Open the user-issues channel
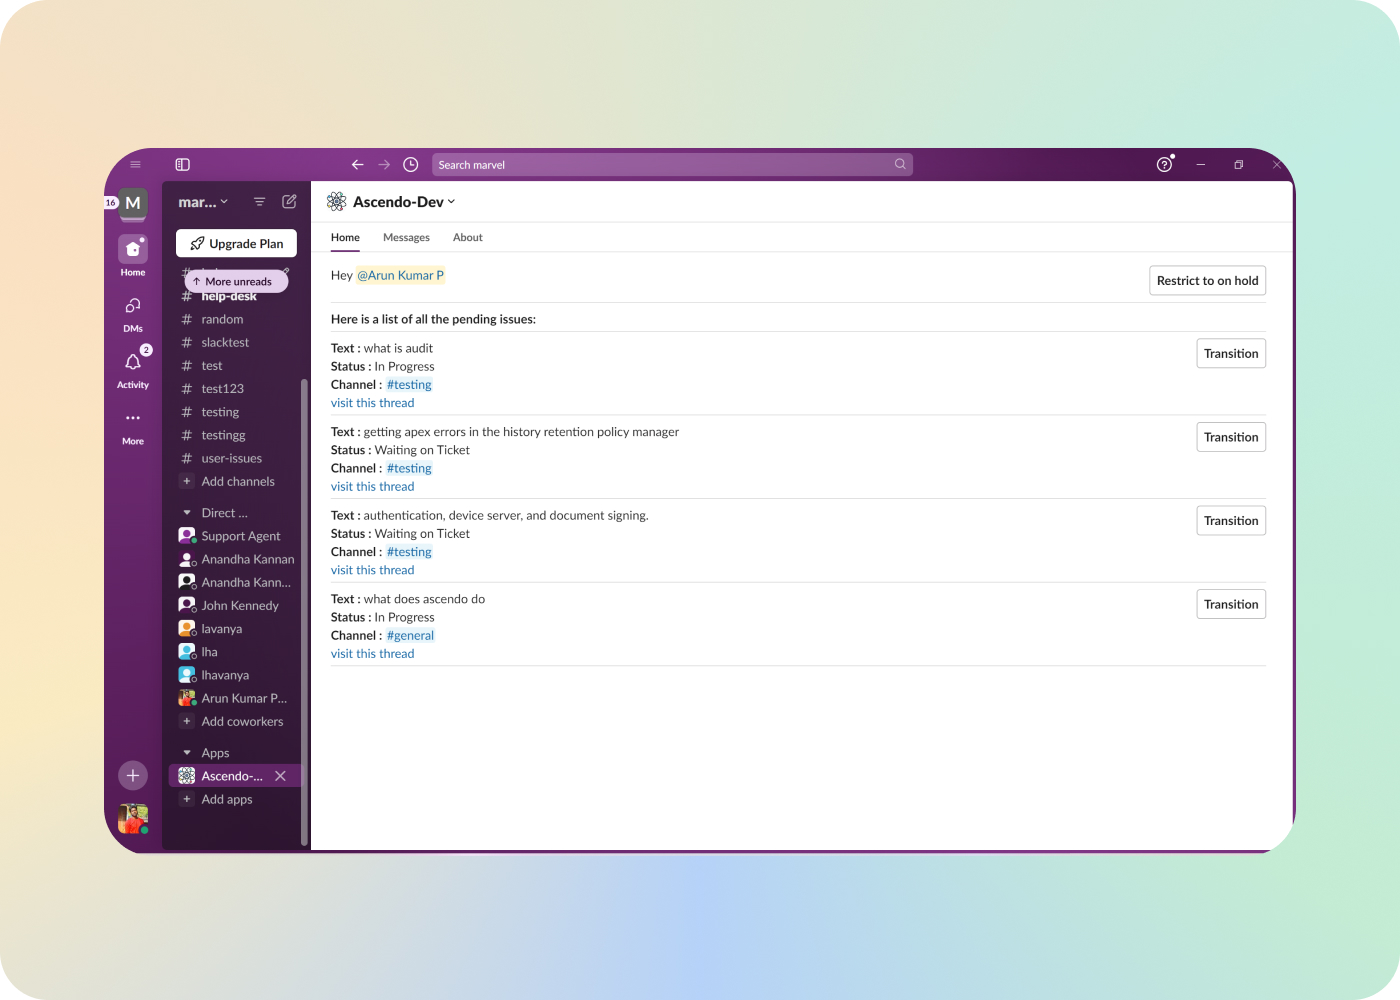The height and width of the screenshot is (1000, 1400). click(x=236, y=458)
